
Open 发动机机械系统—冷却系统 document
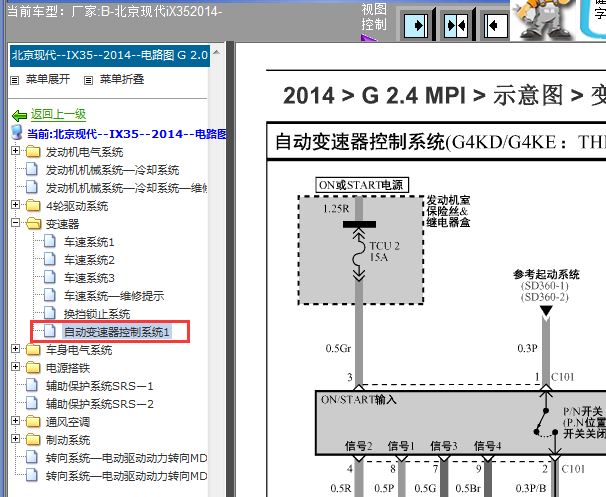[112, 170]
